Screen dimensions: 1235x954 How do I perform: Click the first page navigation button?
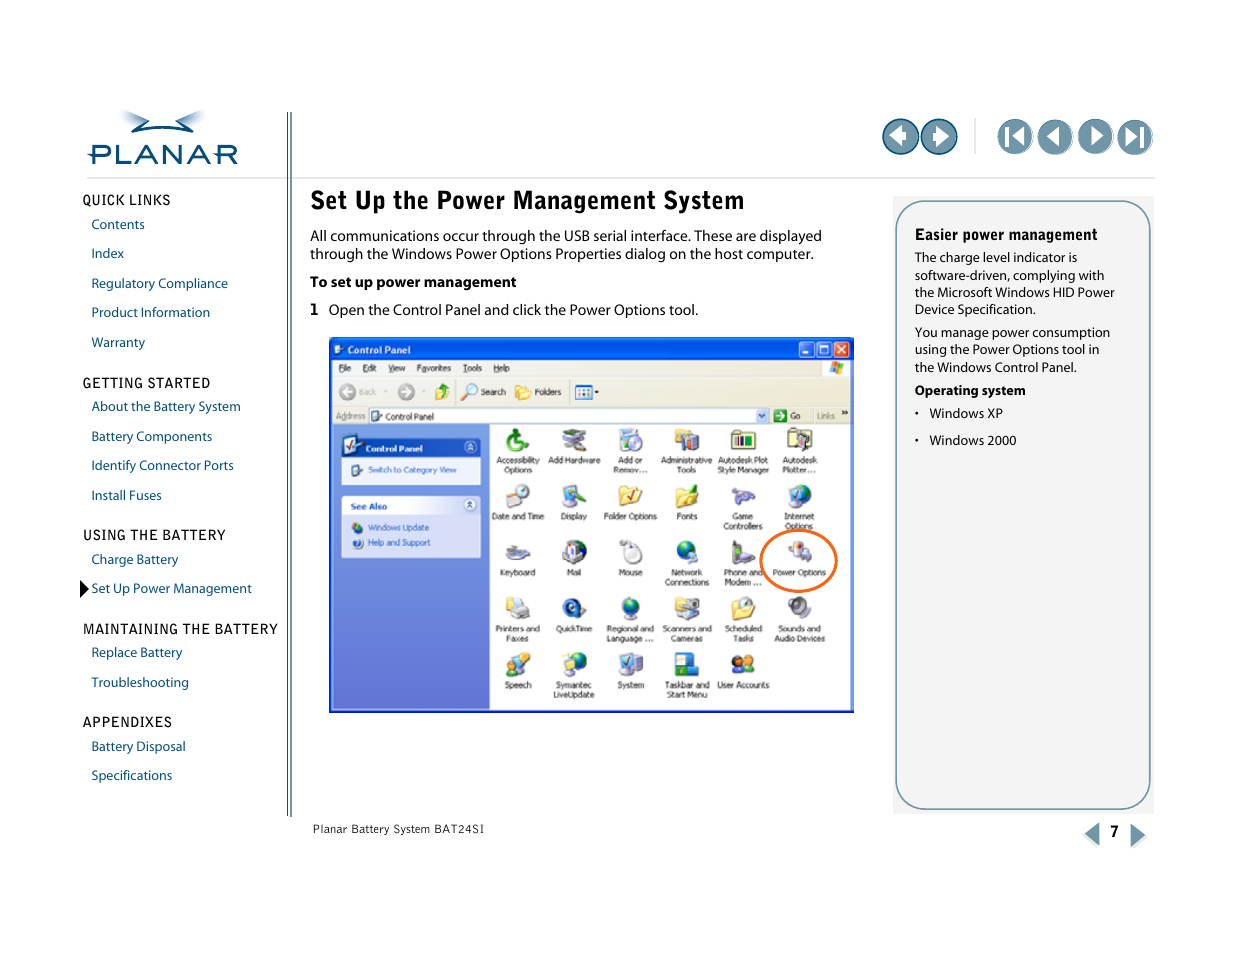coord(1014,137)
